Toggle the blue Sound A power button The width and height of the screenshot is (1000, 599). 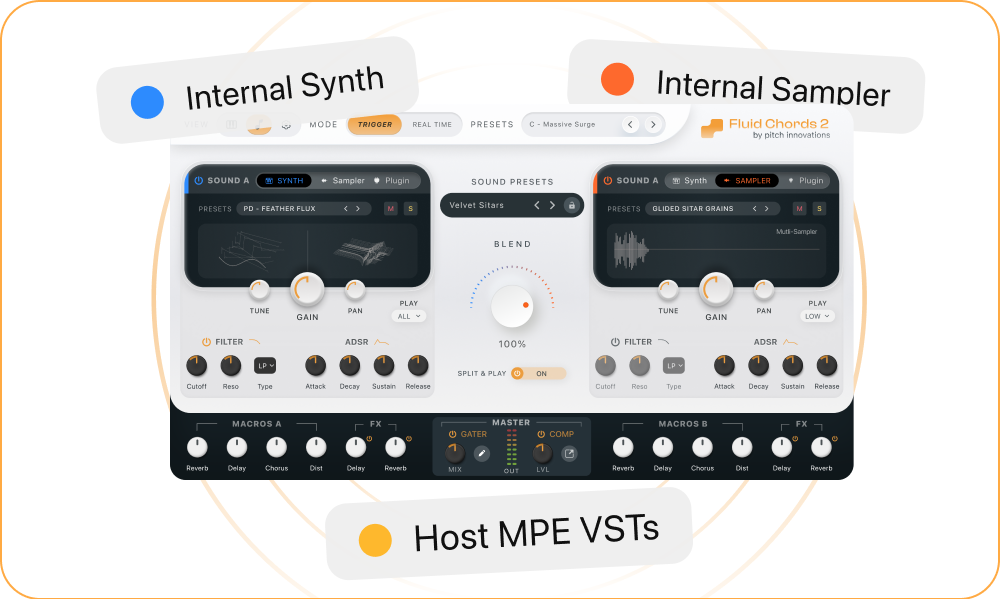198,181
